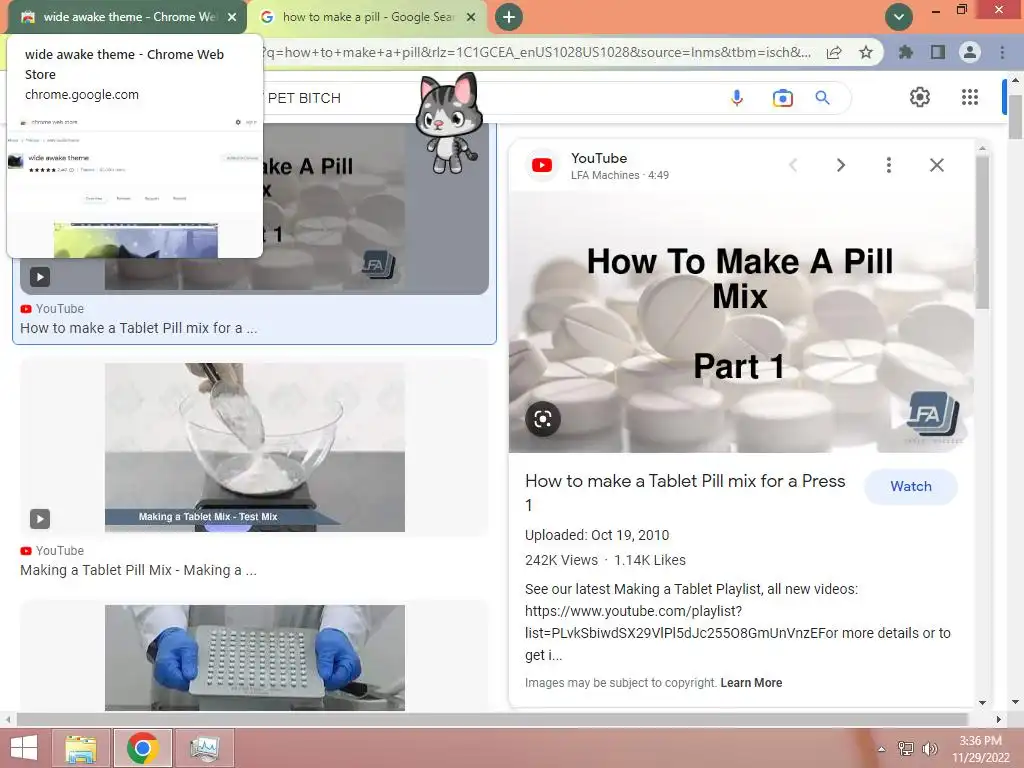Go to previous image in preview panel
Screen dimensions: 1024x768
click(x=793, y=165)
